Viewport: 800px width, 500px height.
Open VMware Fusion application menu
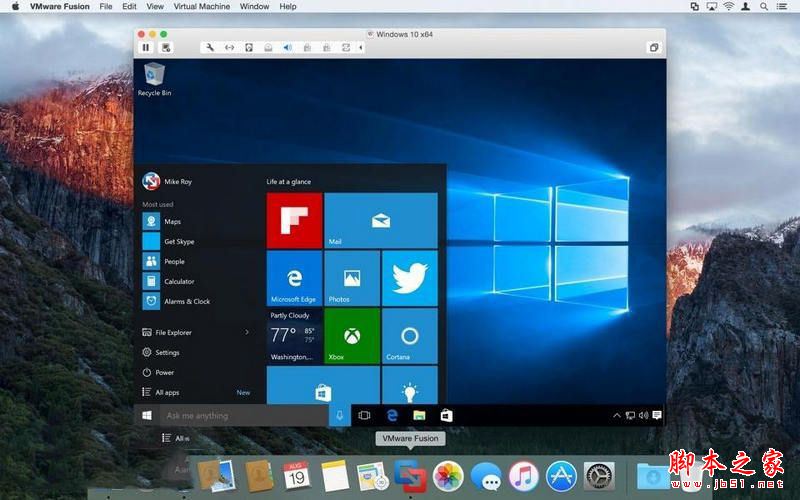click(60, 6)
